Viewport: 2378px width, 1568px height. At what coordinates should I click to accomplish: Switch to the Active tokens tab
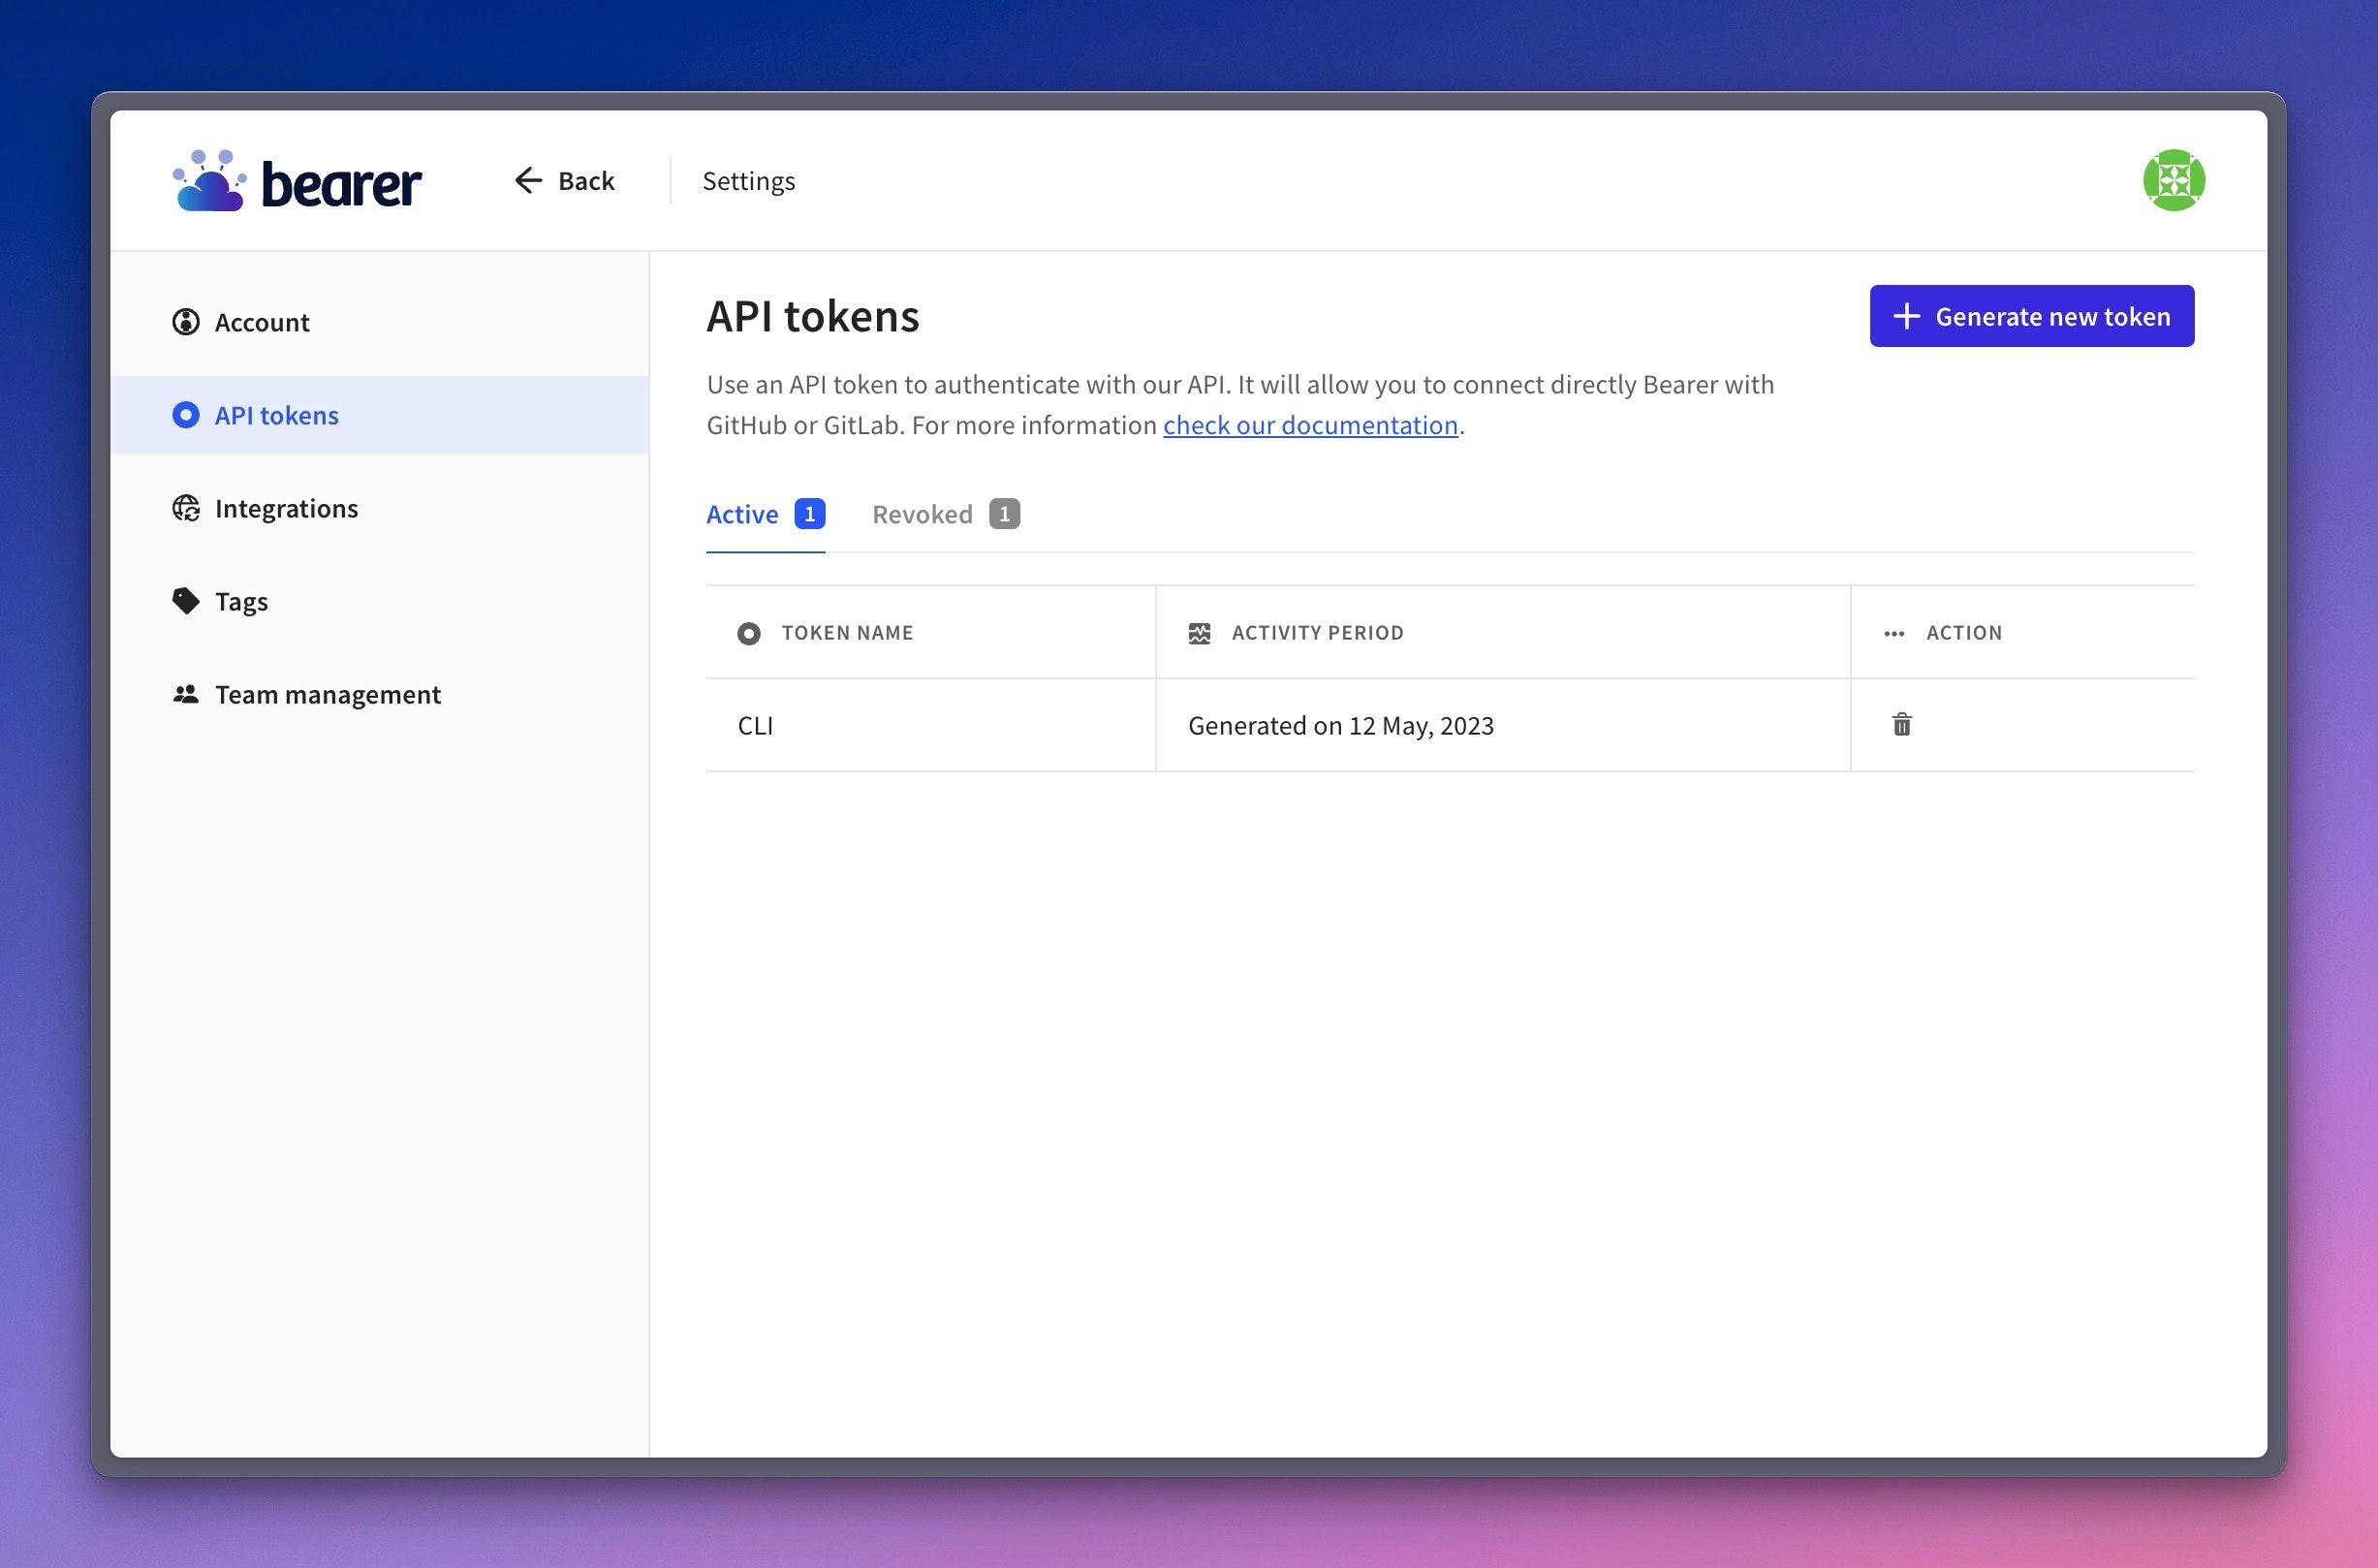765,514
